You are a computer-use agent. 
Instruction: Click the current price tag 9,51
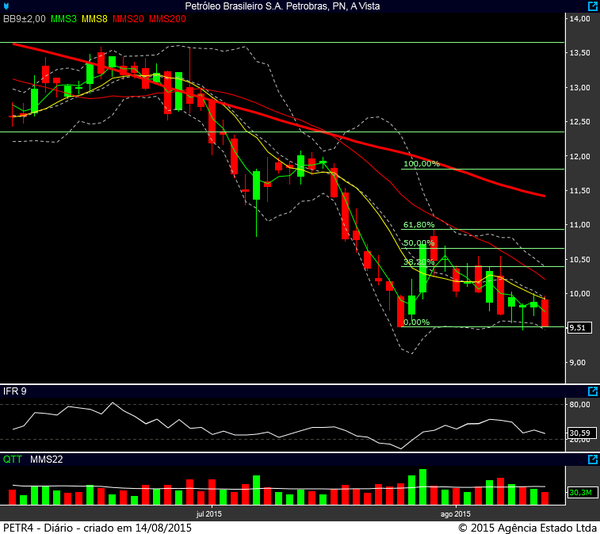pyautogui.click(x=577, y=327)
